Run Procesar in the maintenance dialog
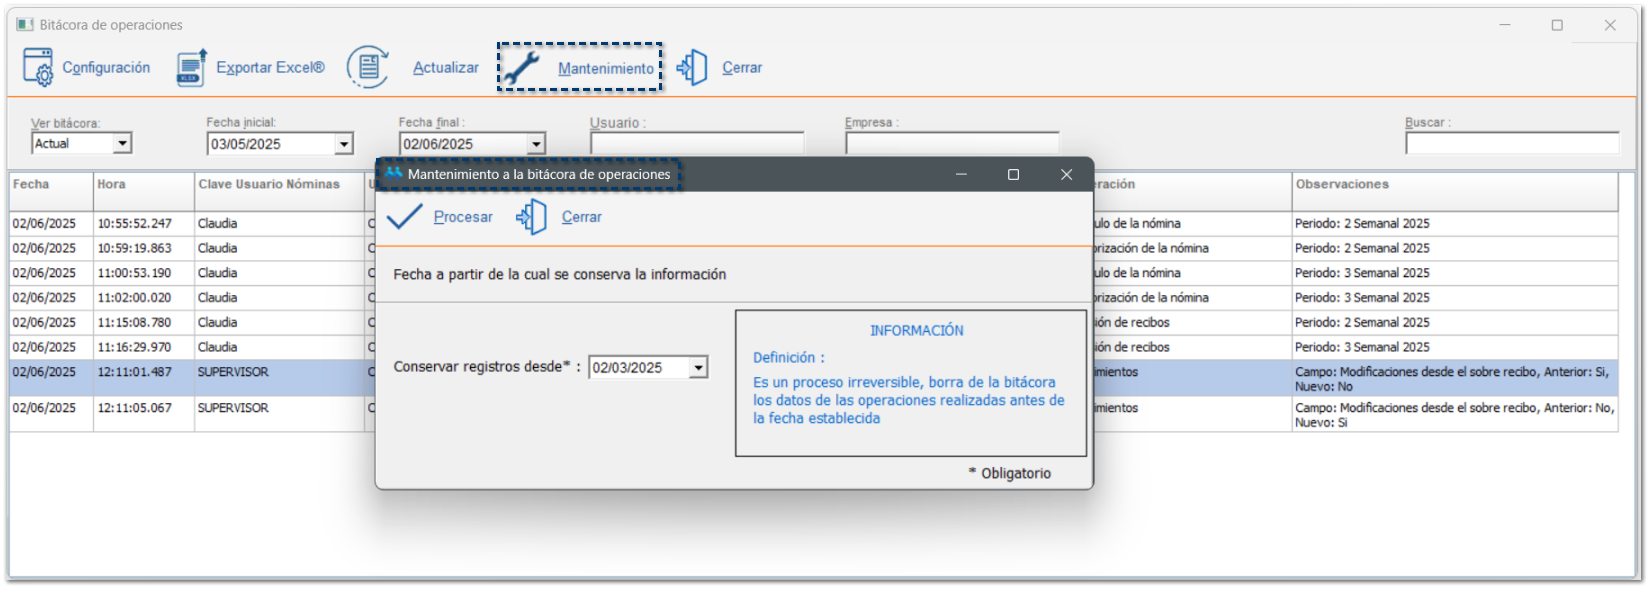 coord(463,216)
